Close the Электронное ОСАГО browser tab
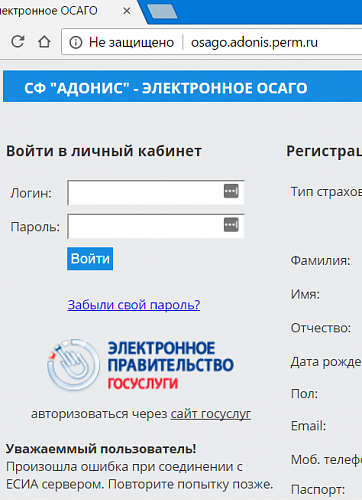Viewport: 362px width, 500px height. pos(127,11)
